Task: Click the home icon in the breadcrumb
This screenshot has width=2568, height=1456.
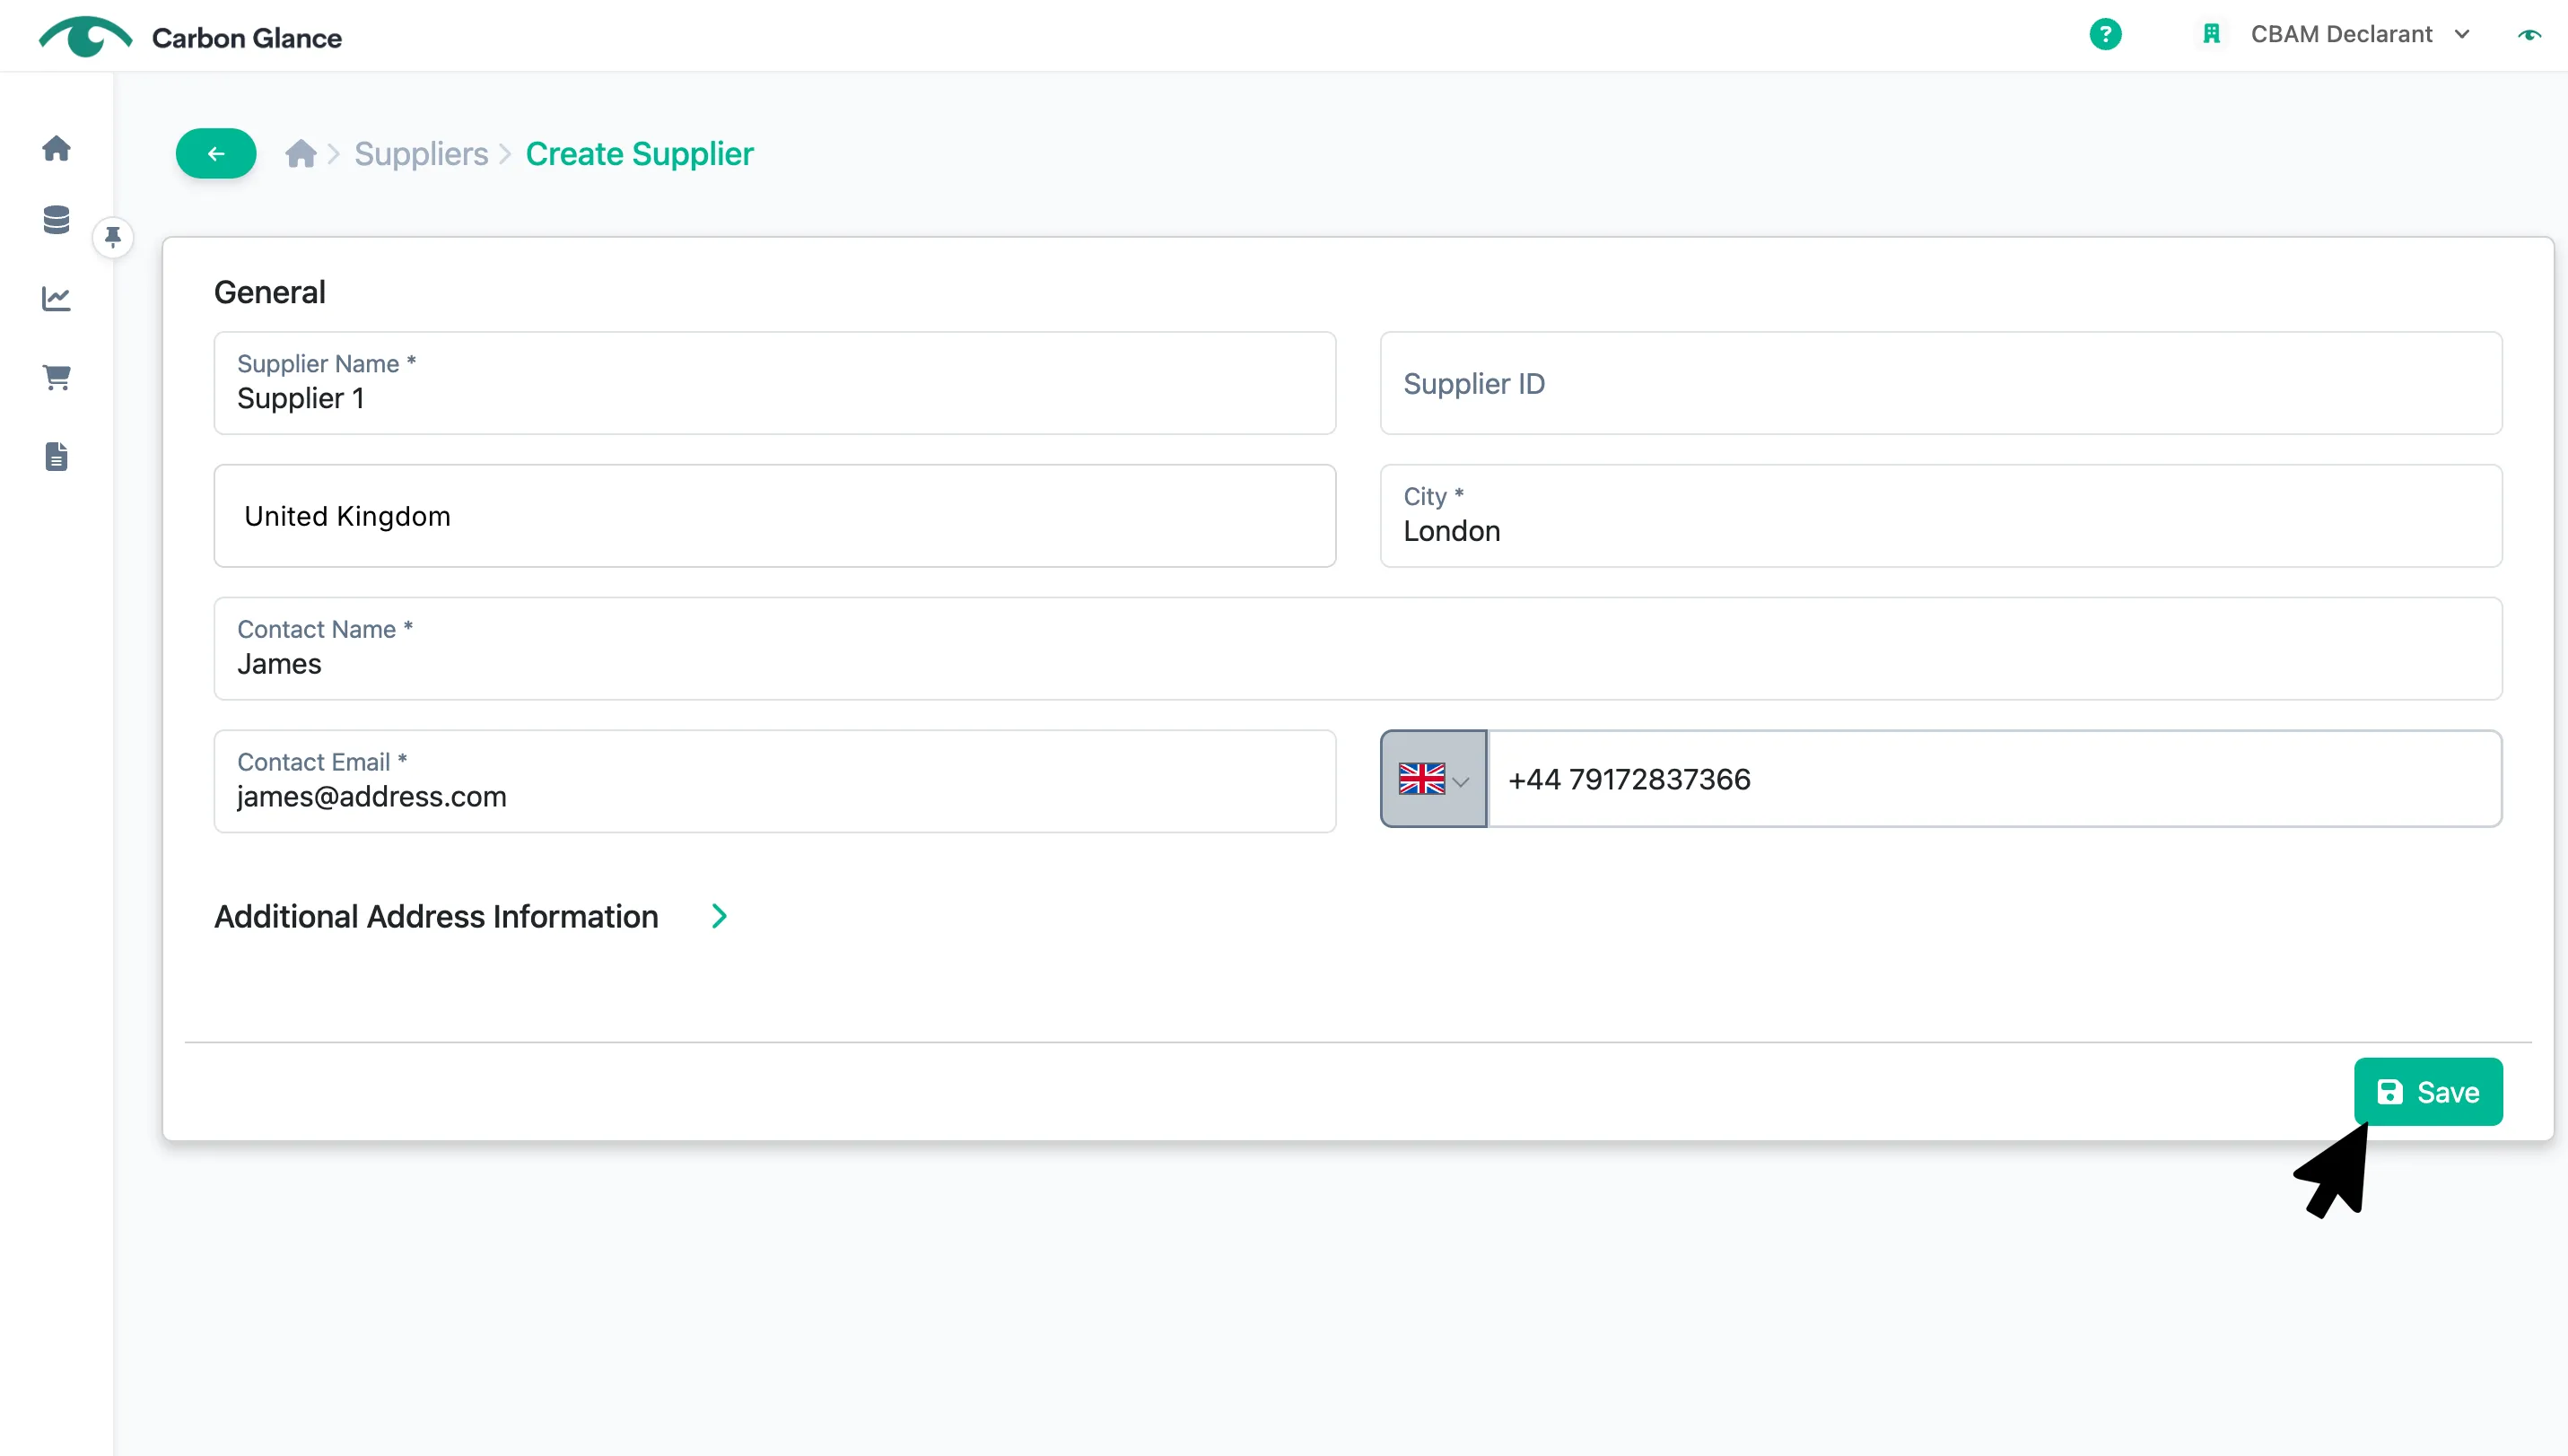Action: point(300,153)
